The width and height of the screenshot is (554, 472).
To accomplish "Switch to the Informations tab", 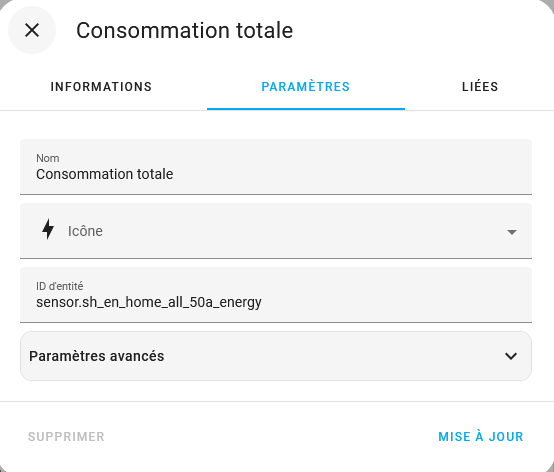I will click(x=101, y=87).
